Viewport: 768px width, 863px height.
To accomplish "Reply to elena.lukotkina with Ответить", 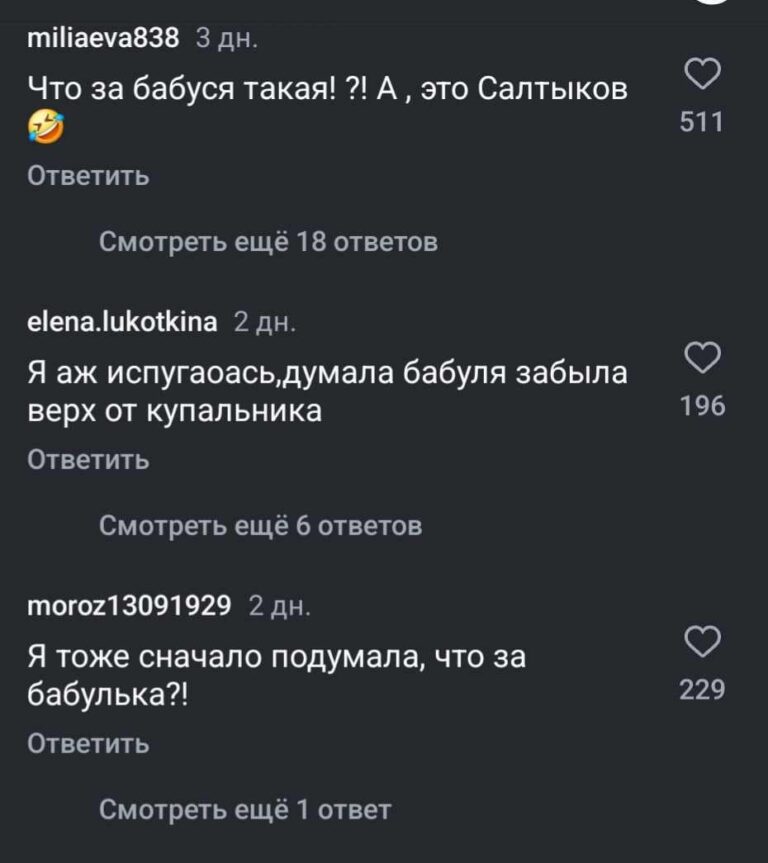I will pos(88,460).
